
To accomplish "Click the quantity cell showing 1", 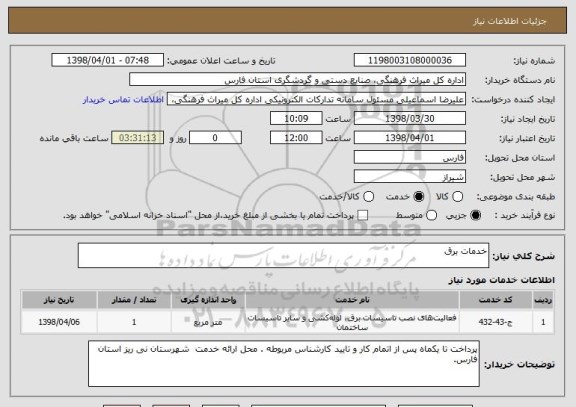I will coord(134,322).
